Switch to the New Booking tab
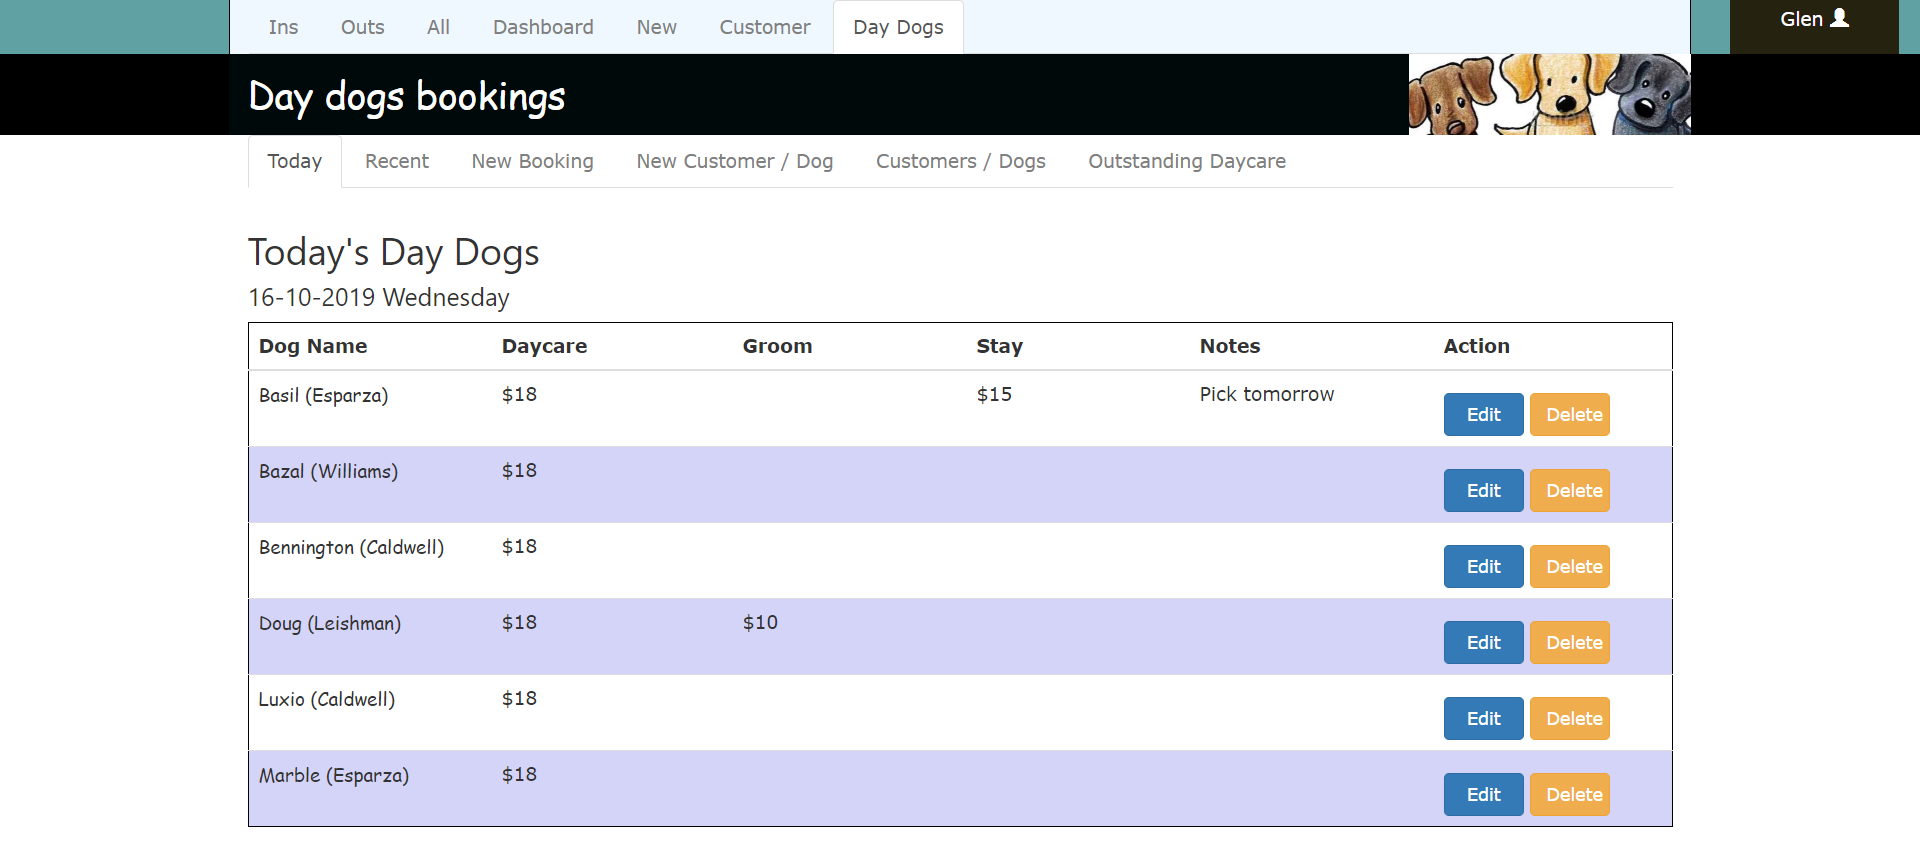Screen dimensions: 1920x852 pyautogui.click(x=532, y=161)
